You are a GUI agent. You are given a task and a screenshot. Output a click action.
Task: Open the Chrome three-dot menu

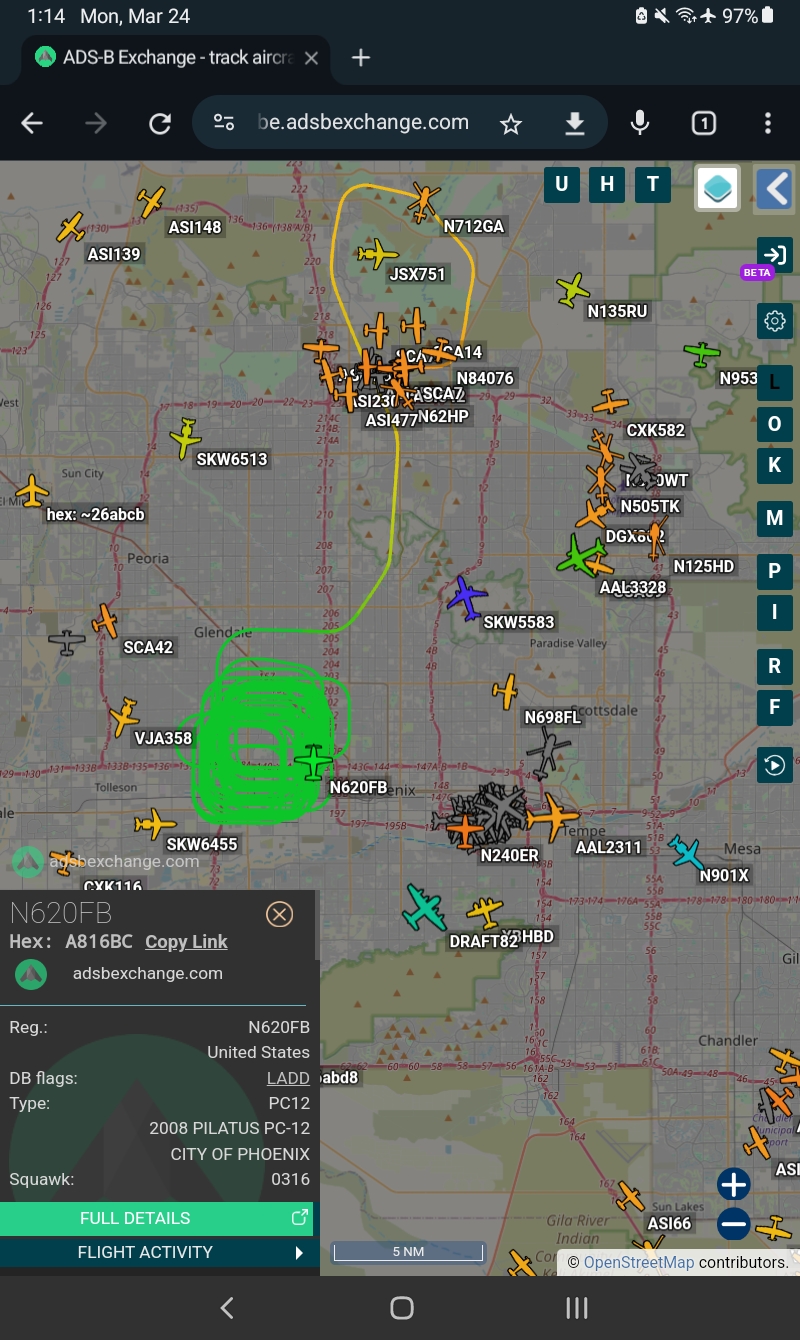point(768,123)
